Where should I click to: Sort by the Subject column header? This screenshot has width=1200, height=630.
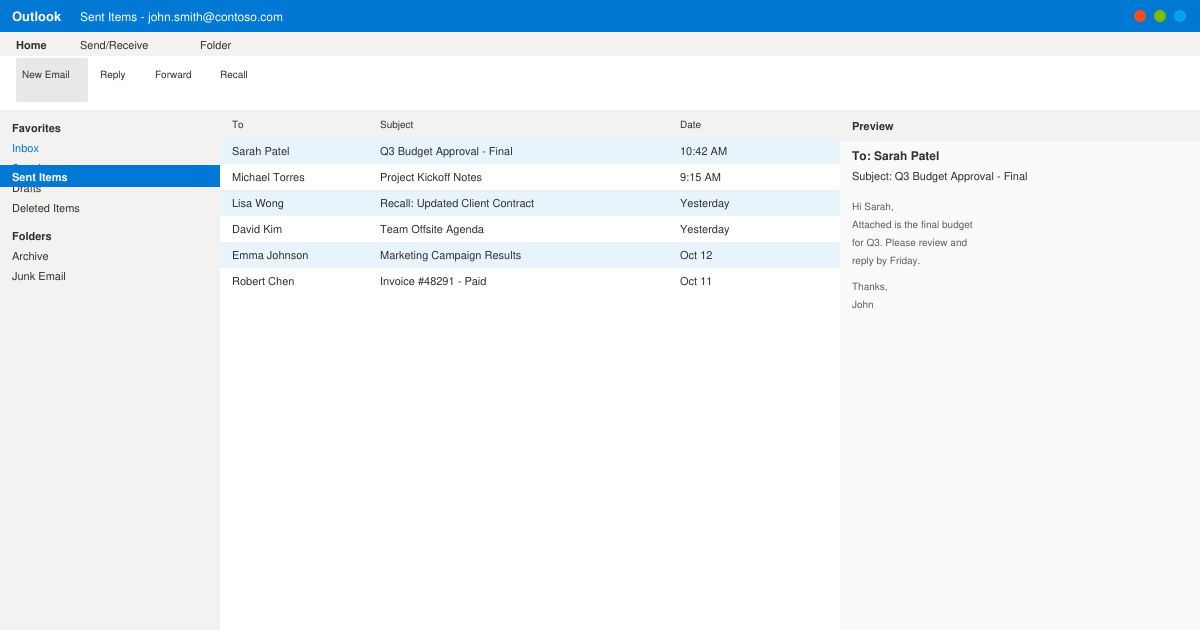[397, 125]
